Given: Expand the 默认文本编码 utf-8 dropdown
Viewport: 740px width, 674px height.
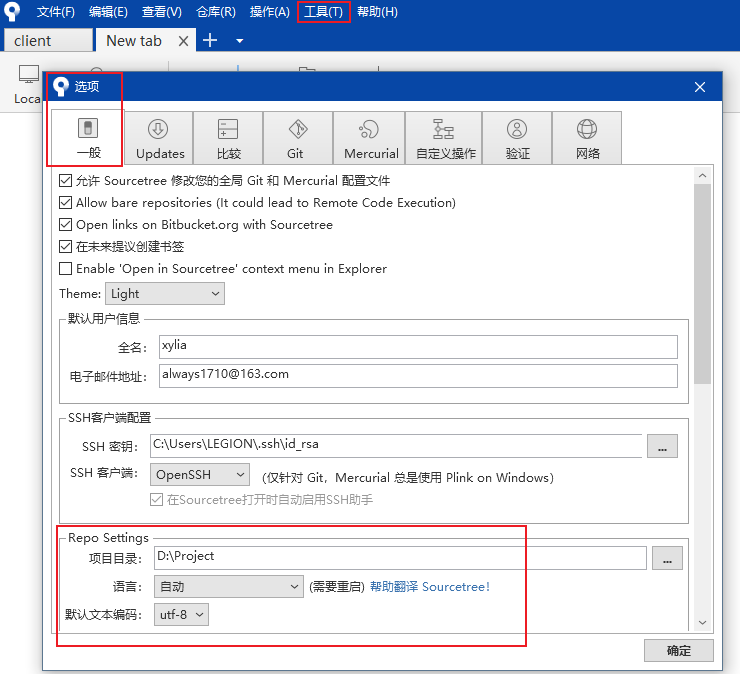Looking at the screenshot, I should point(183,615).
